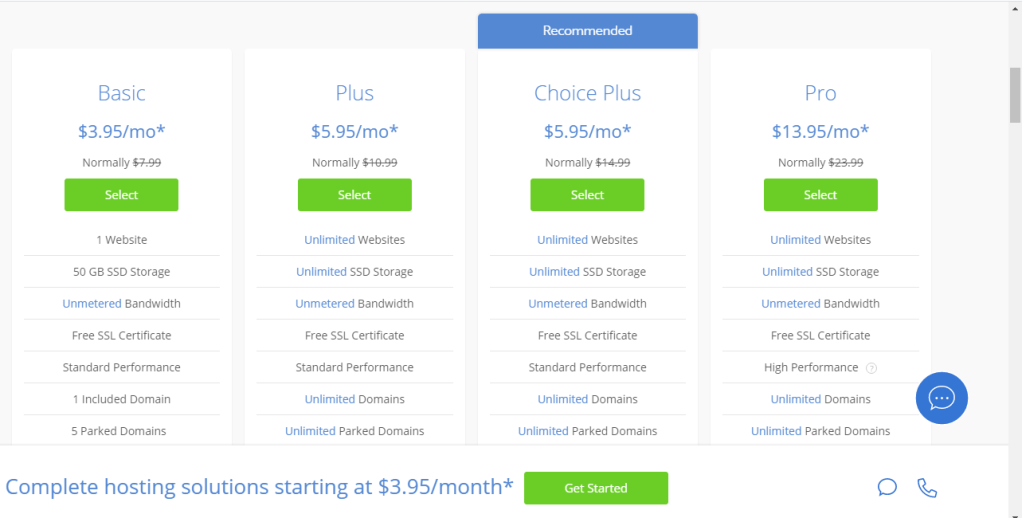Select the Basic plan button
This screenshot has height=518, width=1022.
pos(121,195)
